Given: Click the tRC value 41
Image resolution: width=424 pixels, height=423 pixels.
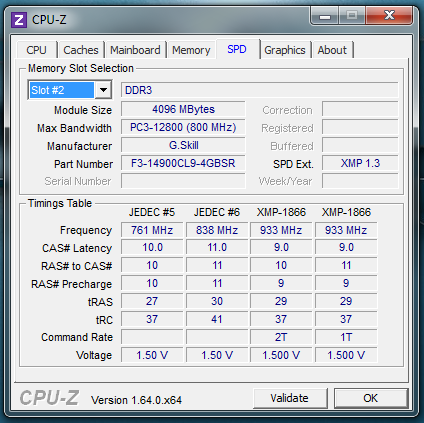Looking at the screenshot, I should 217,319.
